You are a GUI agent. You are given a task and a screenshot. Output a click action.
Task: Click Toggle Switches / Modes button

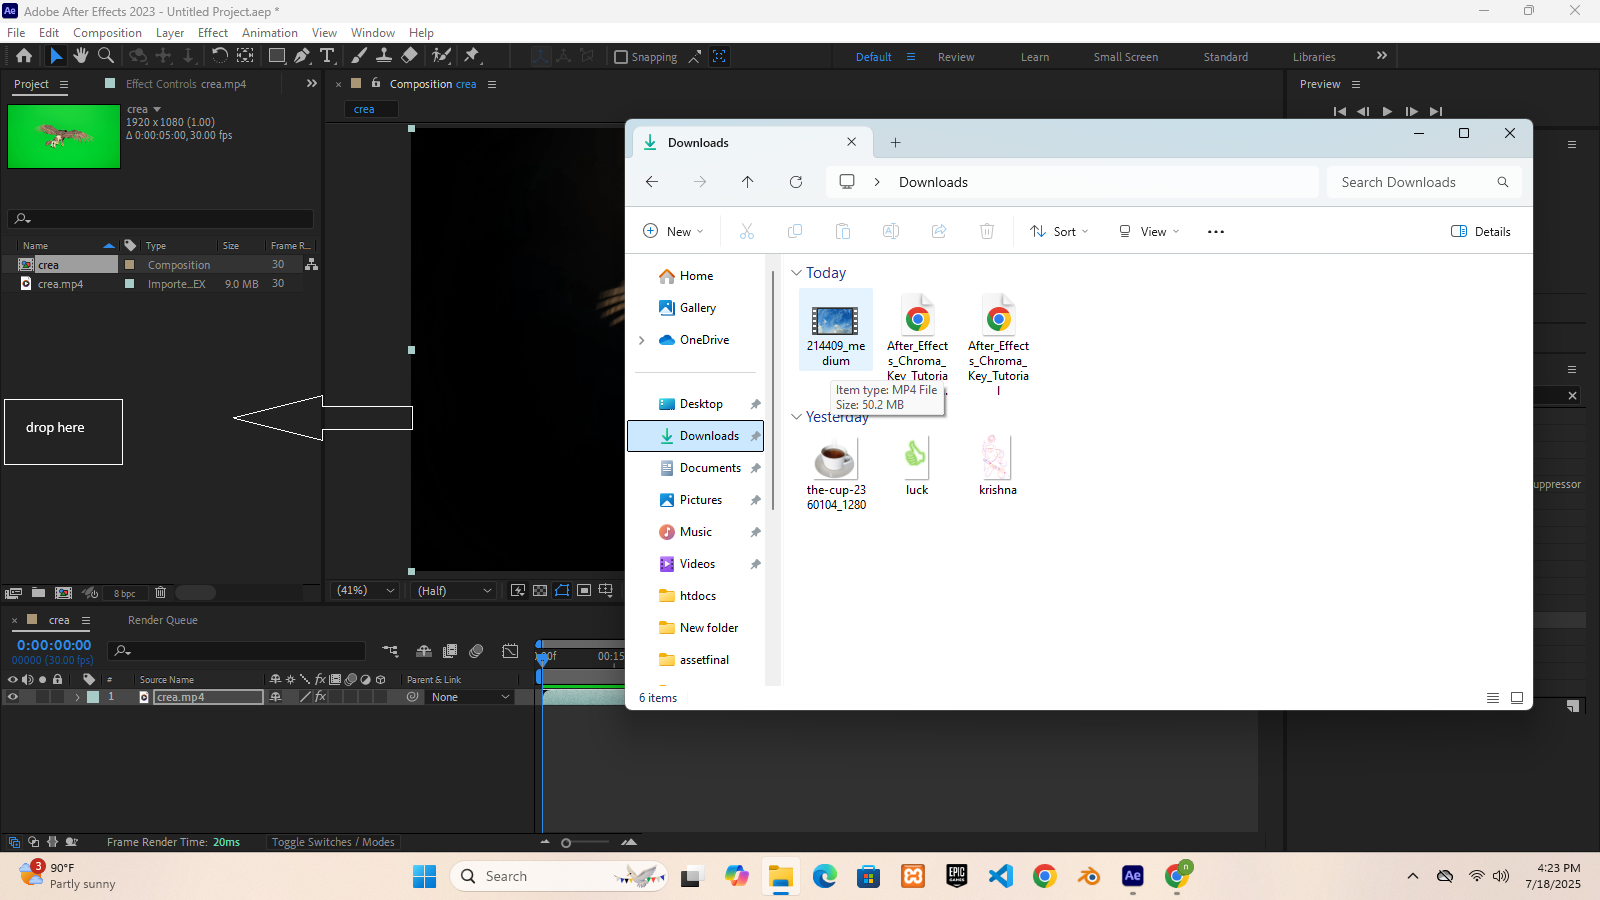(x=333, y=842)
